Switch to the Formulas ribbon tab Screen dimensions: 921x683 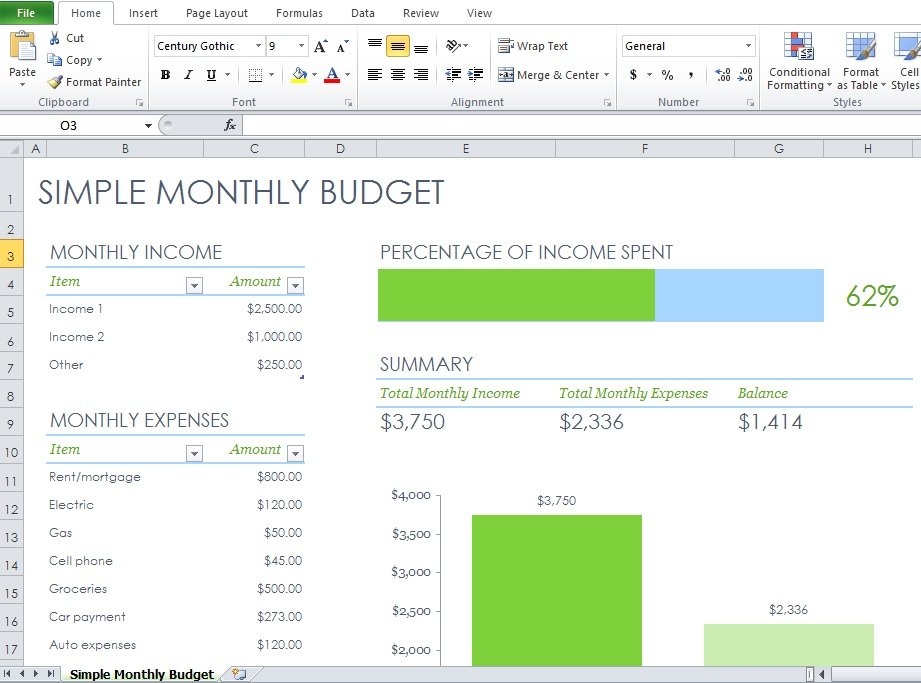[x=298, y=13]
